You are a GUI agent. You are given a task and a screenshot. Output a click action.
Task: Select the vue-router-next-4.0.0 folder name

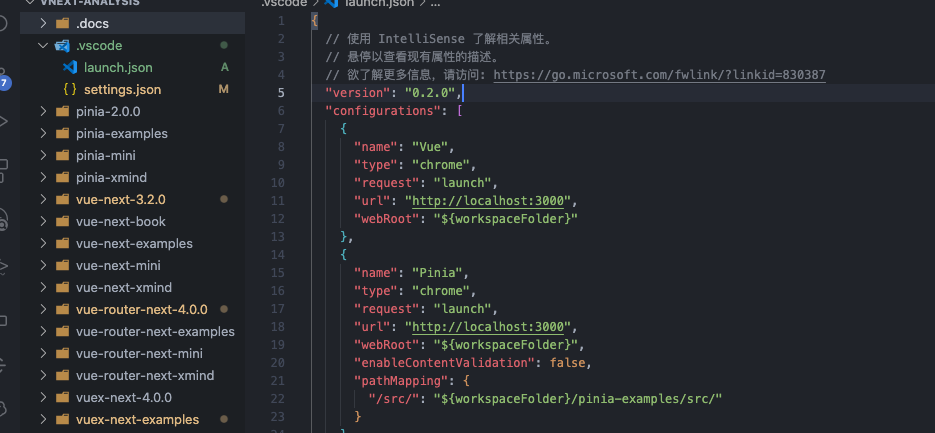[x=142, y=310]
